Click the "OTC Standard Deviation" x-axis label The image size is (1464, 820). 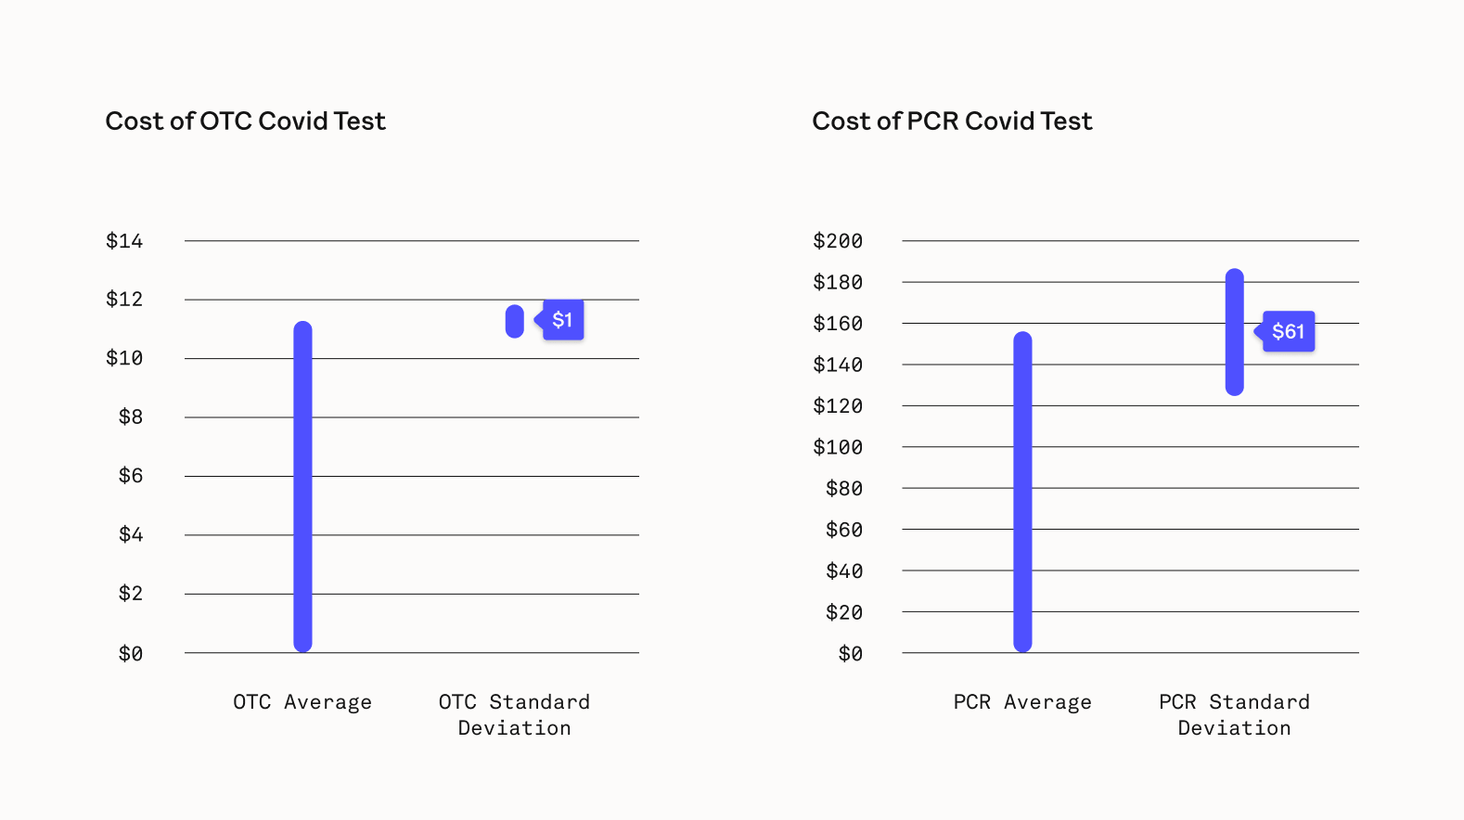coord(514,714)
